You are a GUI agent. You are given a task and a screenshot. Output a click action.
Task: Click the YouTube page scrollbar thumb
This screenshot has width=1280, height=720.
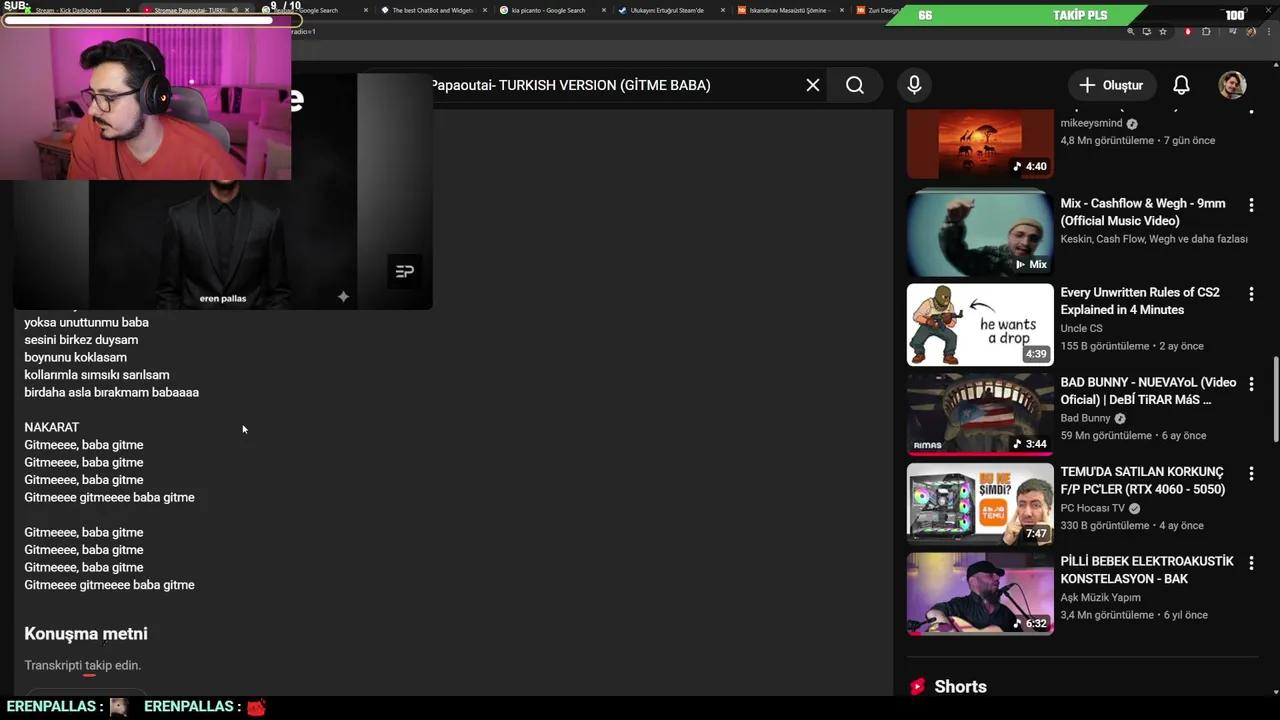pos(1276,400)
